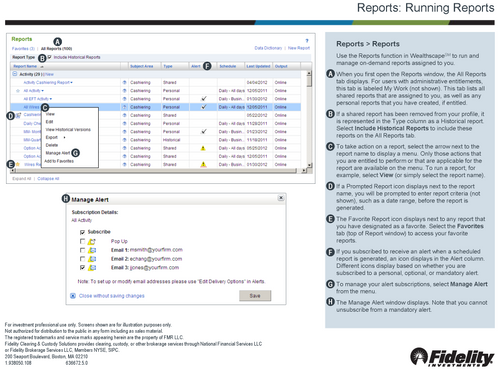The image size is (500, 380).
Task: Click the info icon in the highlighted All Wires row
Action: pyautogui.click(x=125, y=107)
